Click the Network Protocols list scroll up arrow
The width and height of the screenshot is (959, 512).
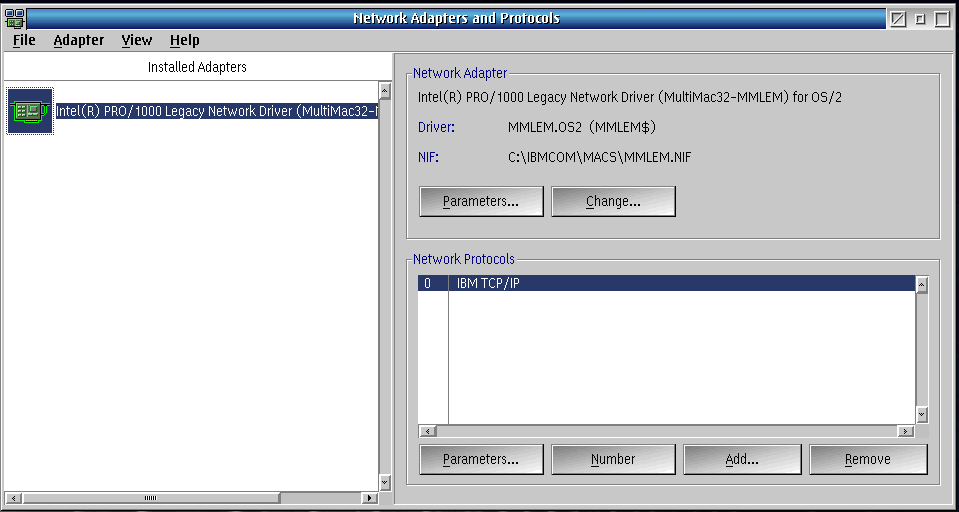coord(921,285)
